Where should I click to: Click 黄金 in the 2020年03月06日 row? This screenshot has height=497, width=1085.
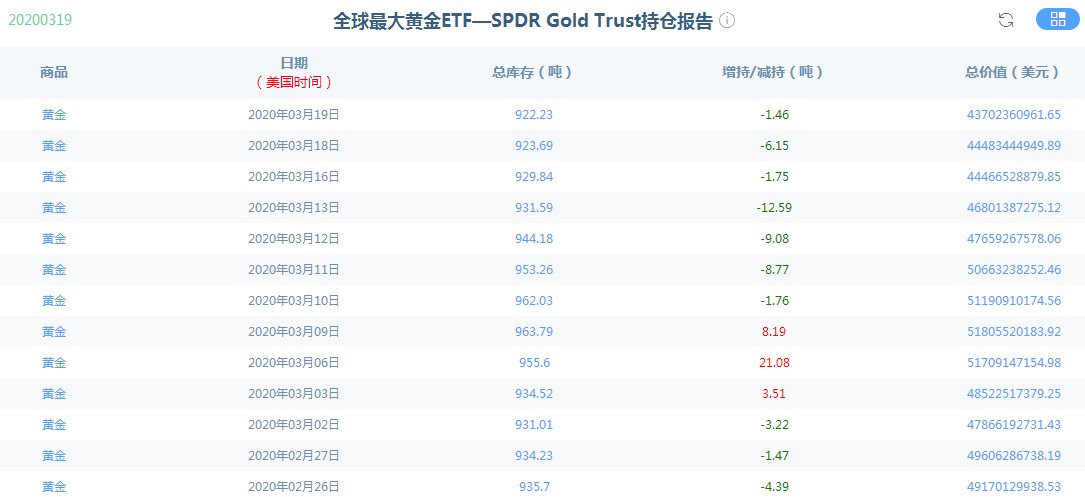tap(54, 363)
